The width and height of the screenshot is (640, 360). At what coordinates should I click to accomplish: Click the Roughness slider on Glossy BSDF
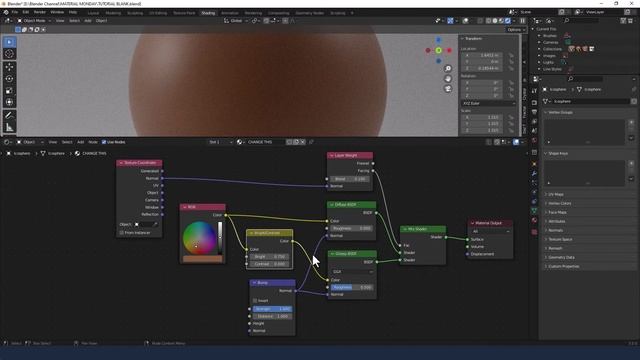pyautogui.click(x=352, y=287)
